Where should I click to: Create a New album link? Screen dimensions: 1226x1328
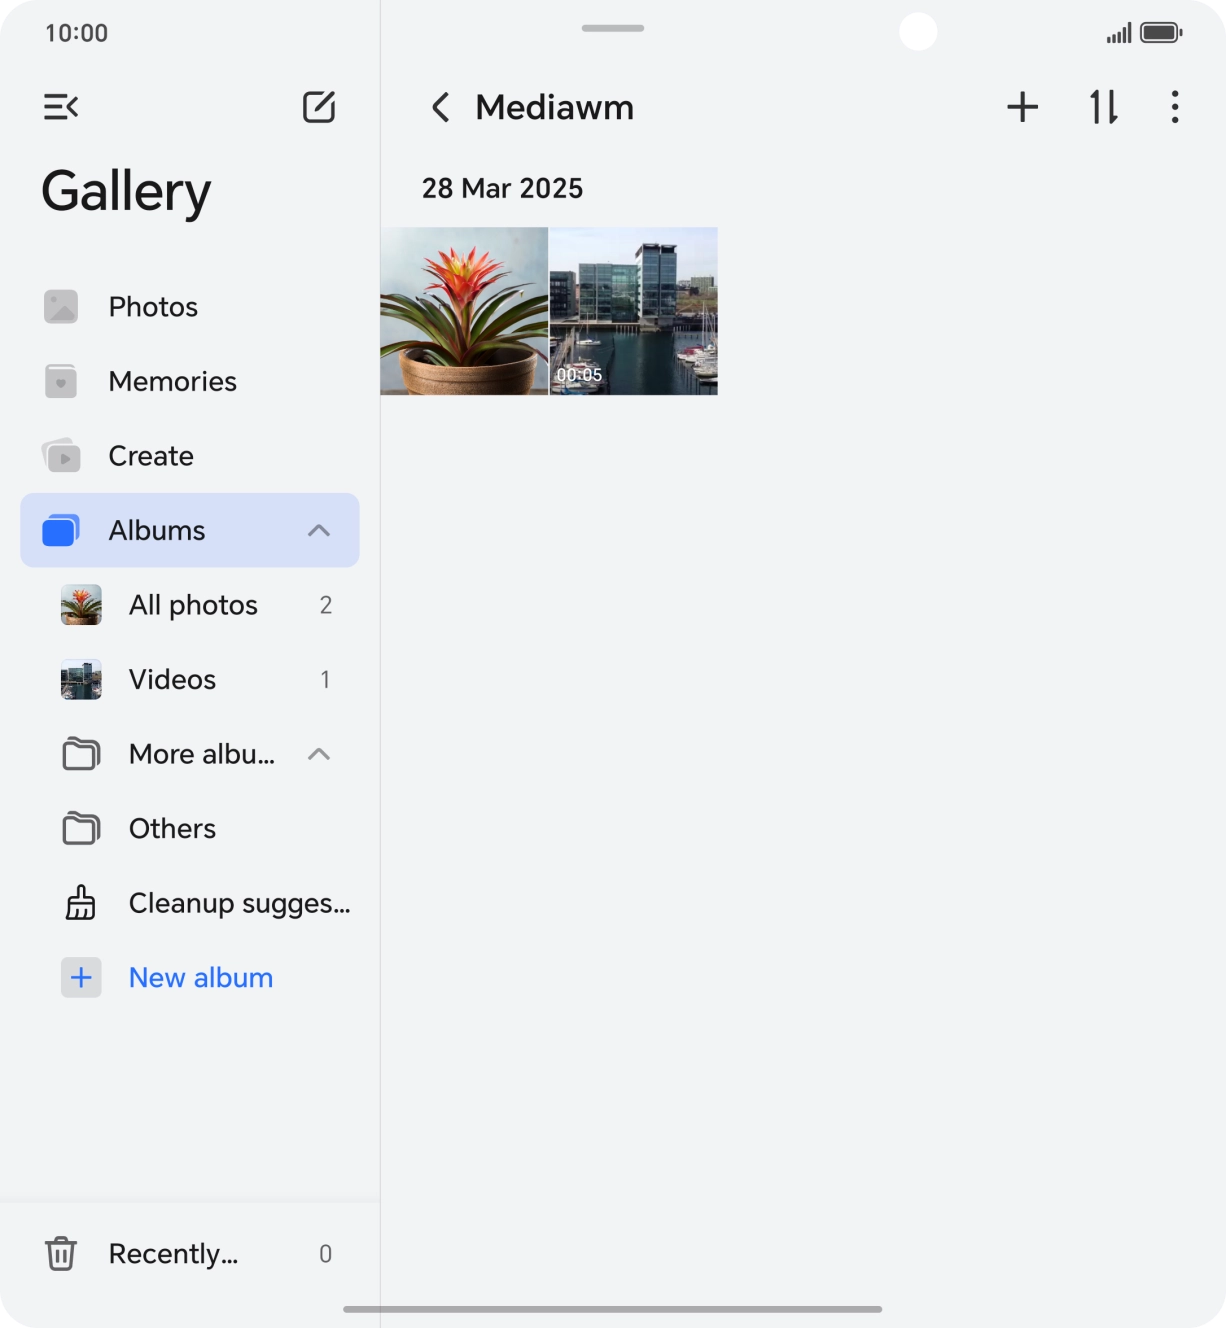pos(201,977)
